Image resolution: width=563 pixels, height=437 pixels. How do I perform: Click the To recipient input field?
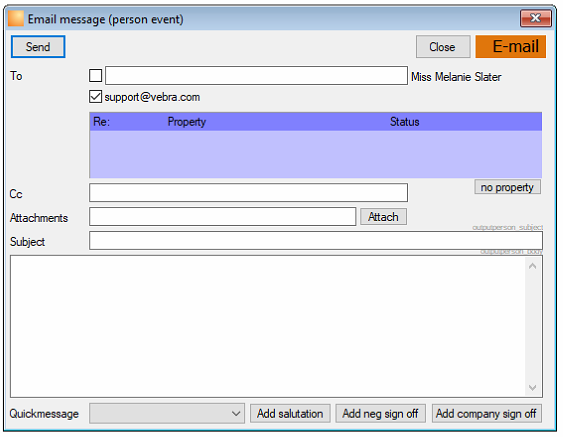pos(256,75)
